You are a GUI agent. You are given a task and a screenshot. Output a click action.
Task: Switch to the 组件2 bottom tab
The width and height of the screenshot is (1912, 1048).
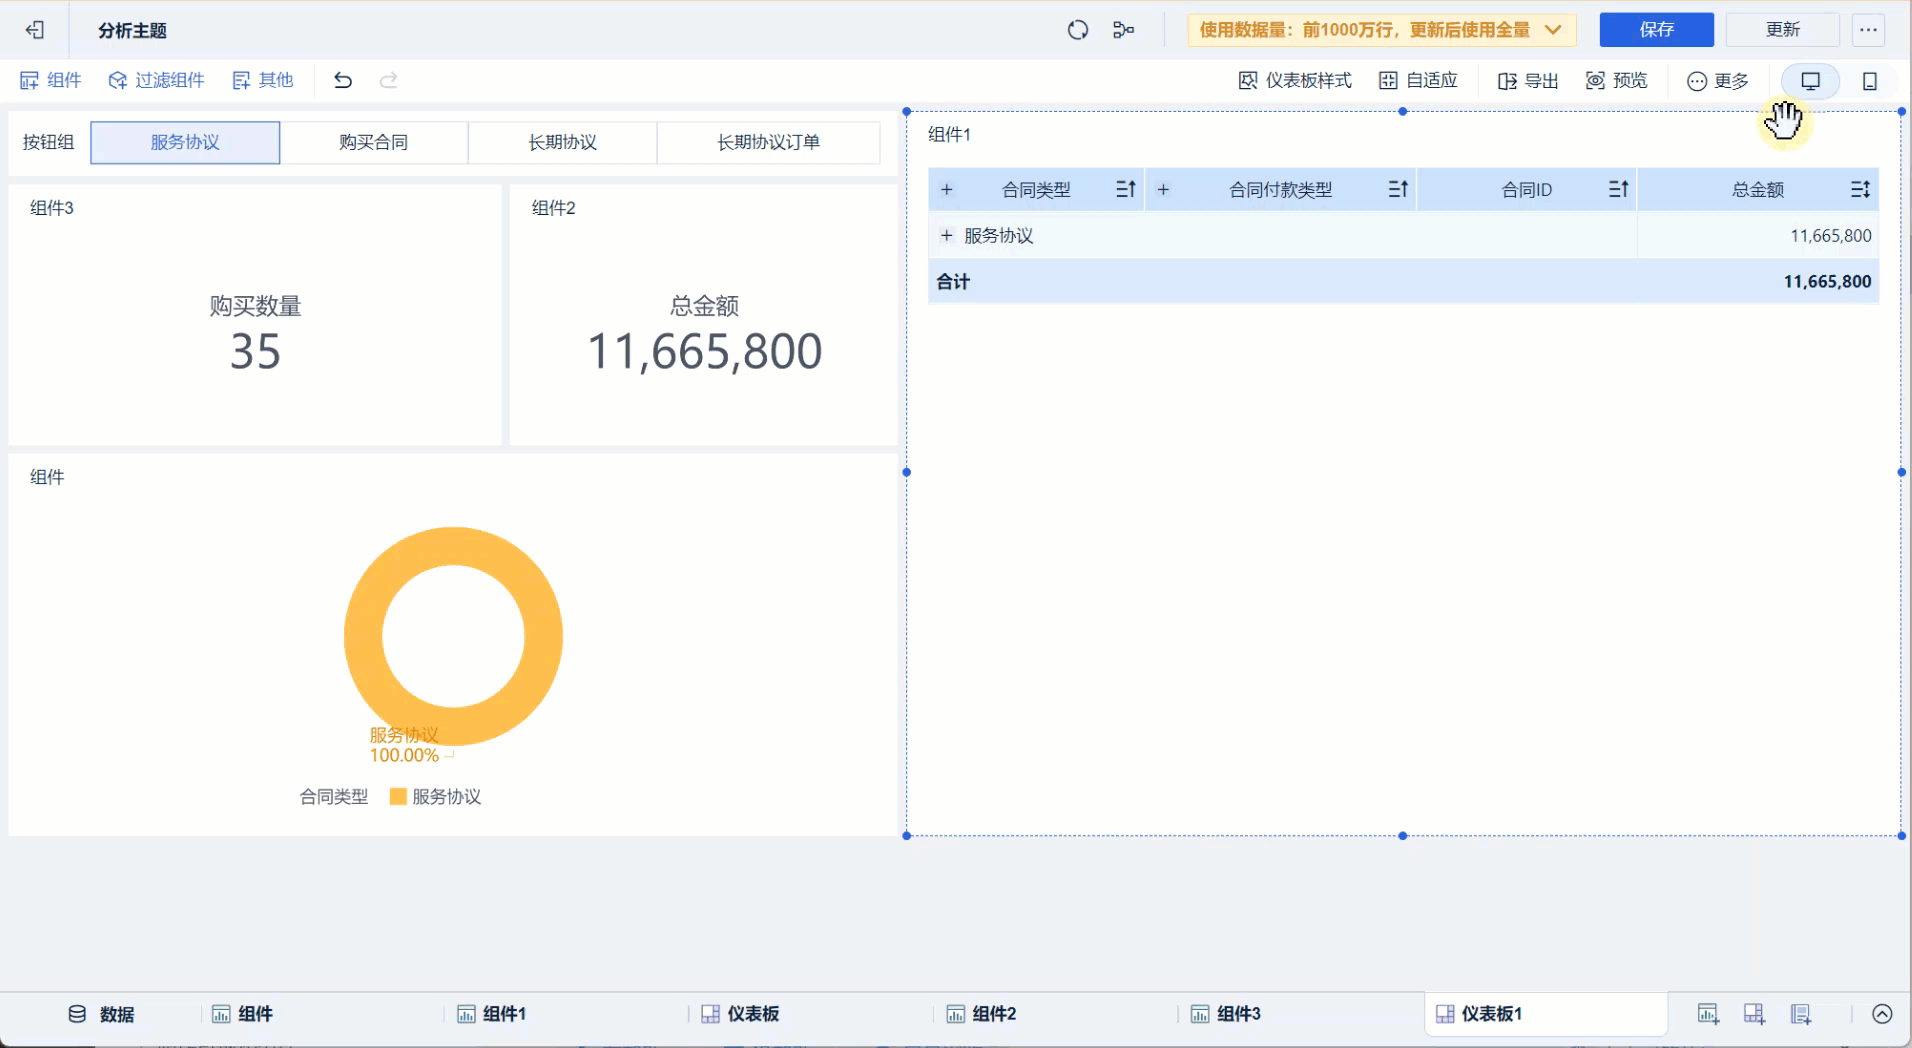click(x=982, y=1014)
